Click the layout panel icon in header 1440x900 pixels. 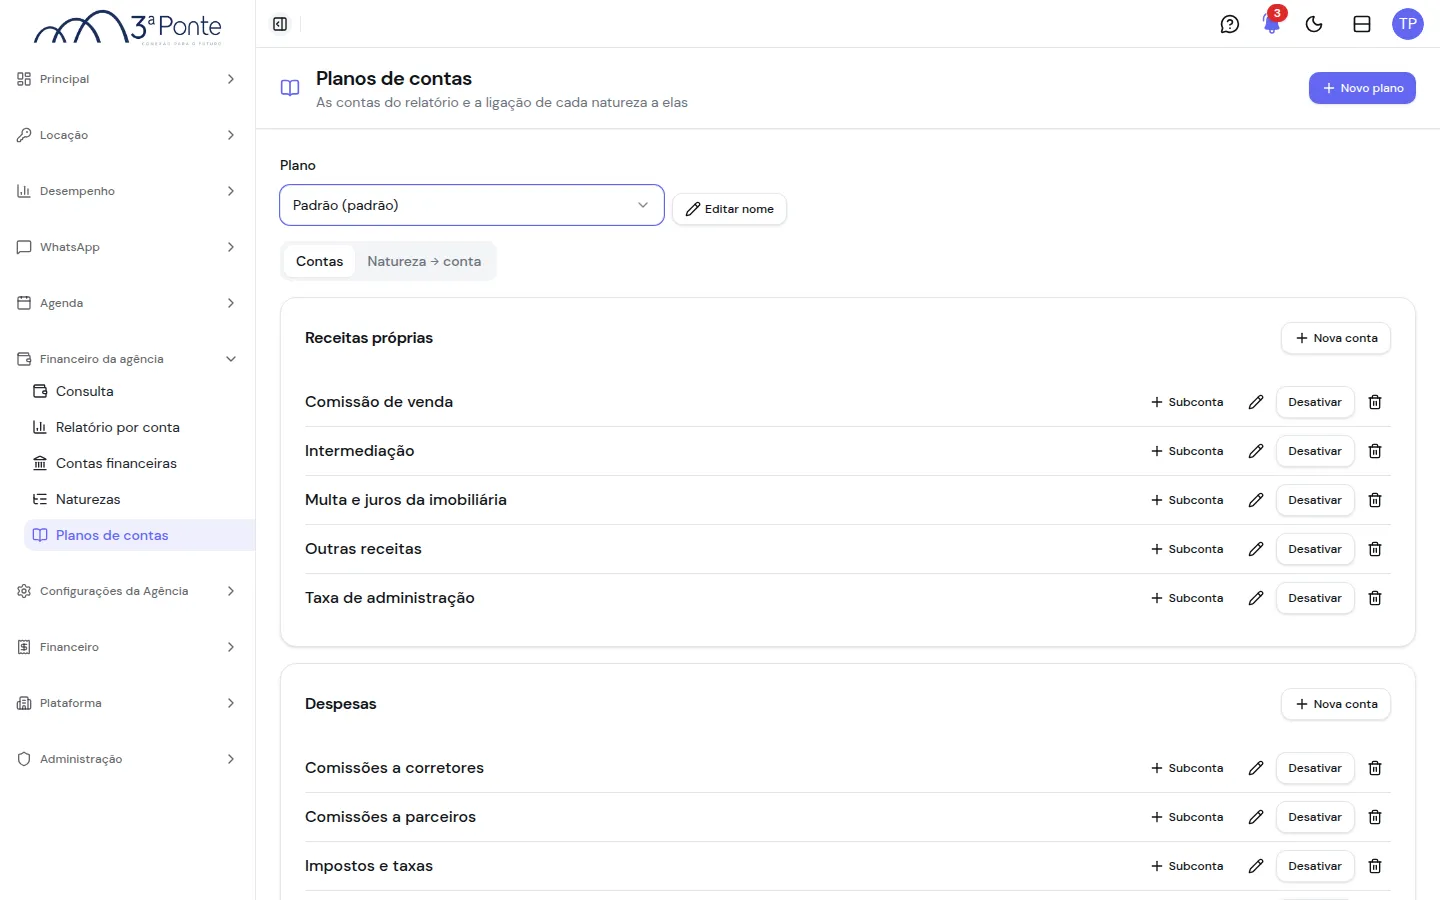point(1362,24)
